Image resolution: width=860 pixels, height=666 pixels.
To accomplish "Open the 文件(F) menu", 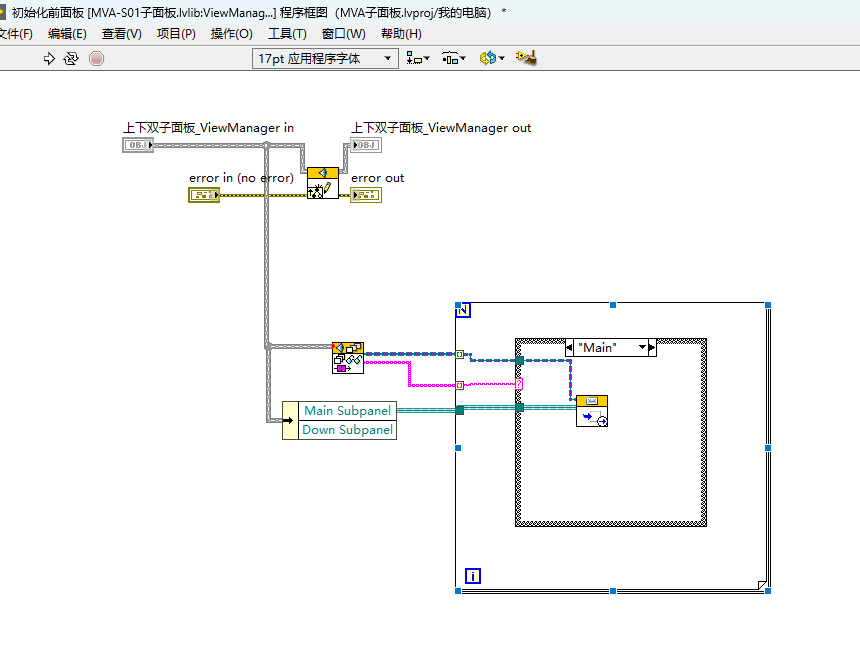I will click(x=16, y=34).
